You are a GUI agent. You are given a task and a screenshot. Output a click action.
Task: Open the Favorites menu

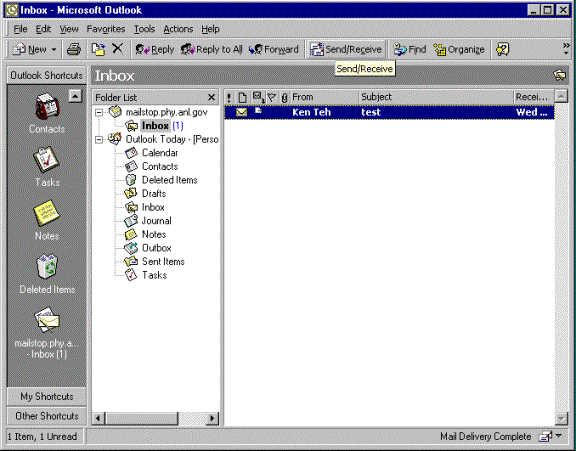click(x=106, y=29)
